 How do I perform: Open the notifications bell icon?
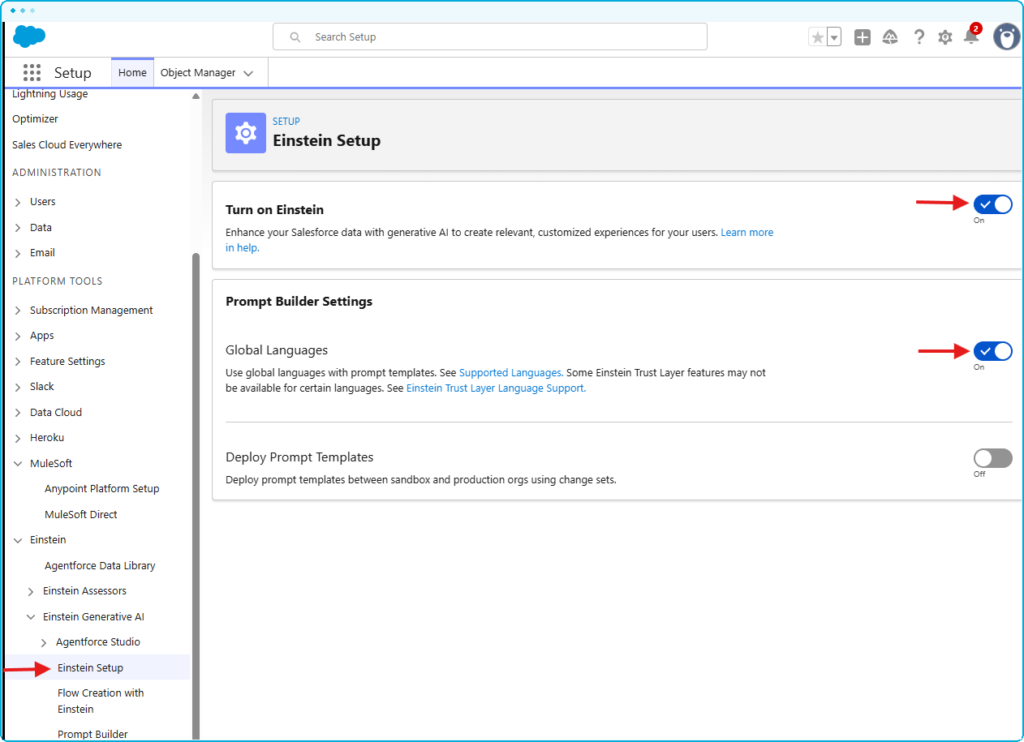pyautogui.click(x=971, y=36)
